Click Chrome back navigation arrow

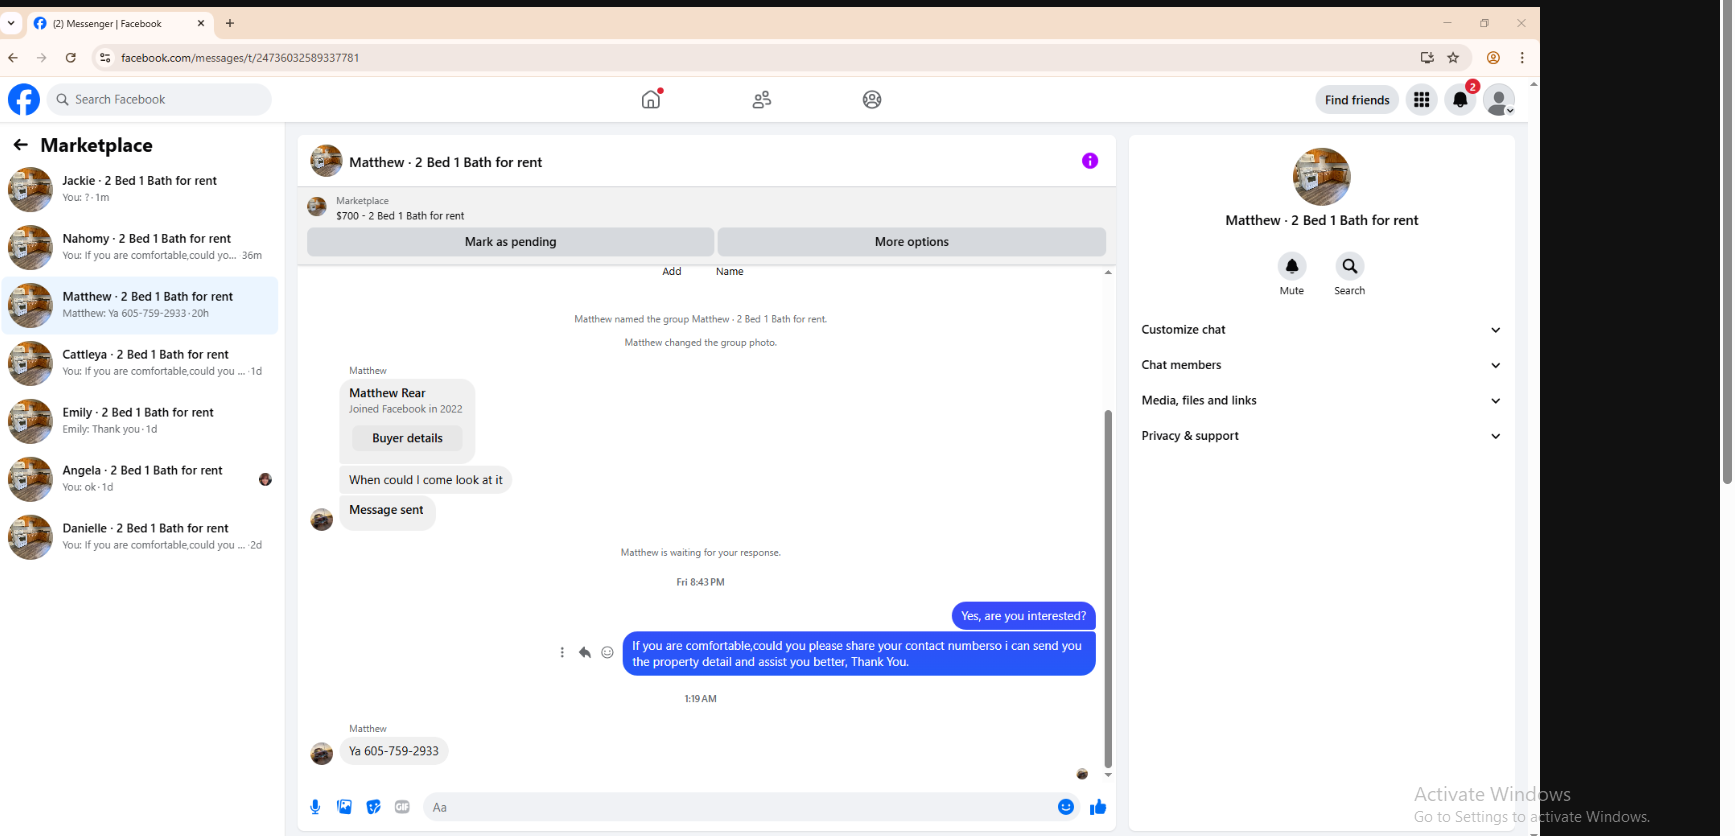(13, 58)
